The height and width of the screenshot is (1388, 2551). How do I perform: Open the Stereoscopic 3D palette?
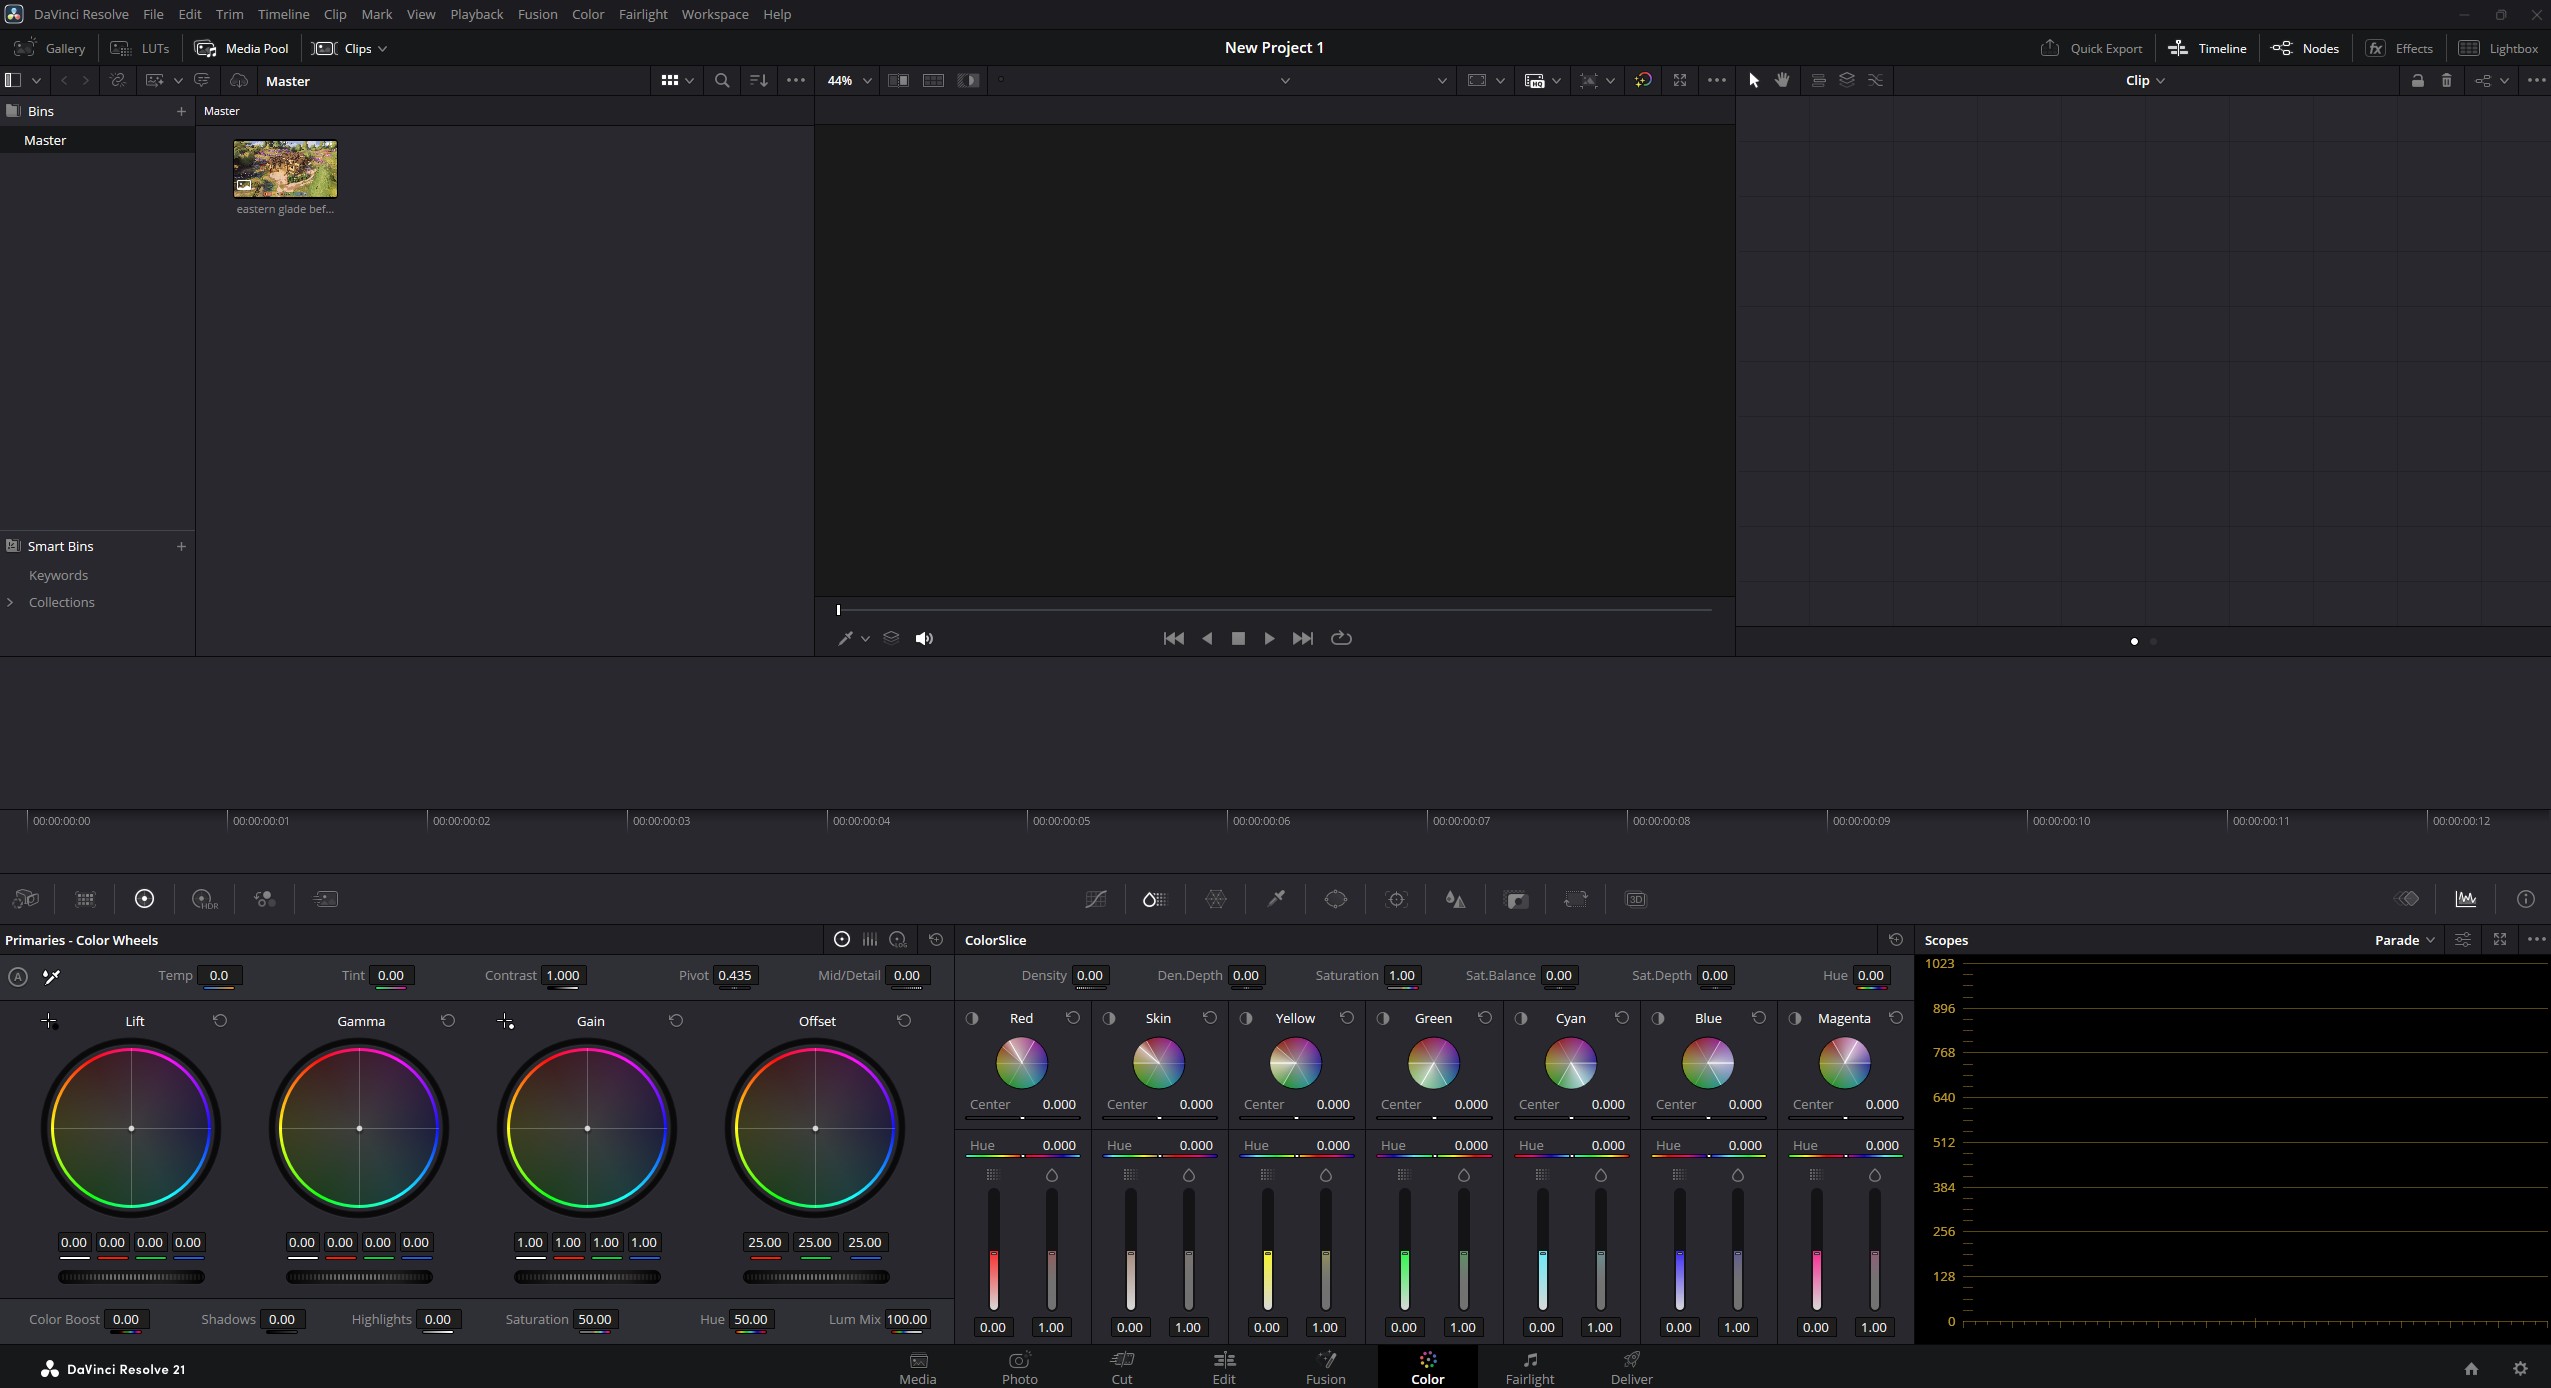pyautogui.click(x=1636, y=899)
